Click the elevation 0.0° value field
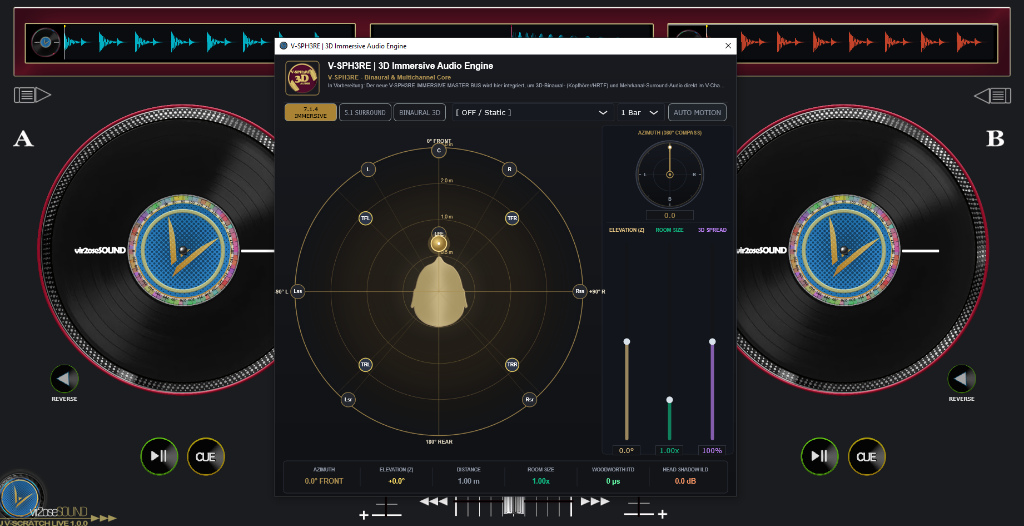Screen dimensions: 1024x526 coord(627,450)
